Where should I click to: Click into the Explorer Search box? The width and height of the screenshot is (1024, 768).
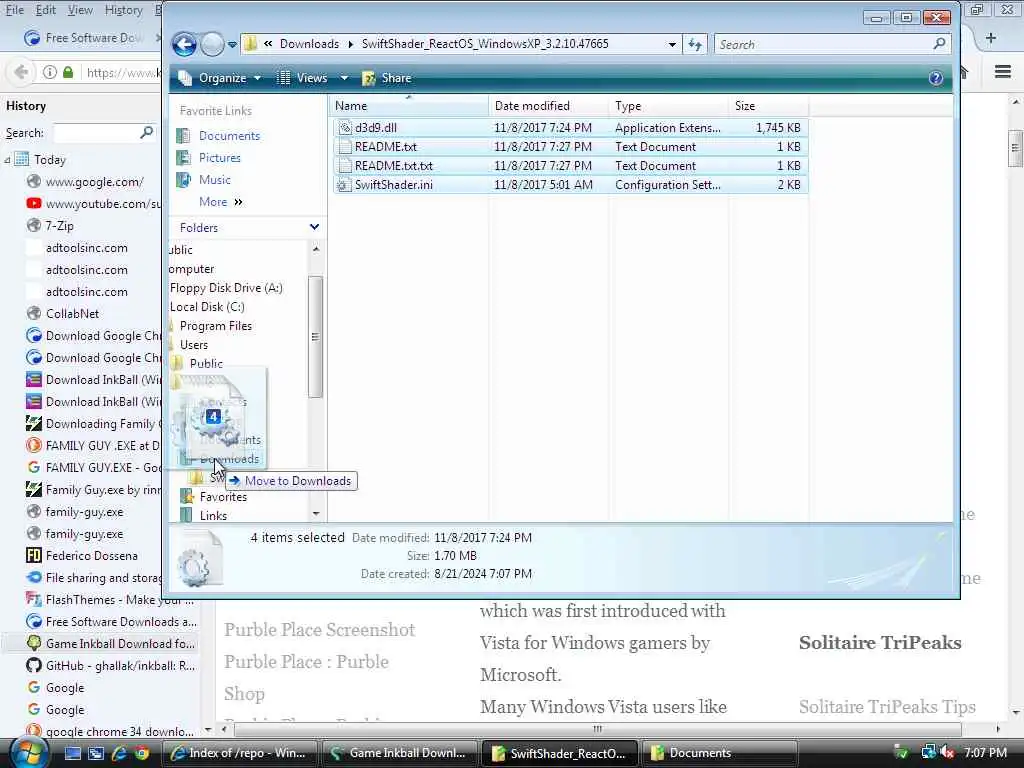pyautogui.click(x=823, y=44)
